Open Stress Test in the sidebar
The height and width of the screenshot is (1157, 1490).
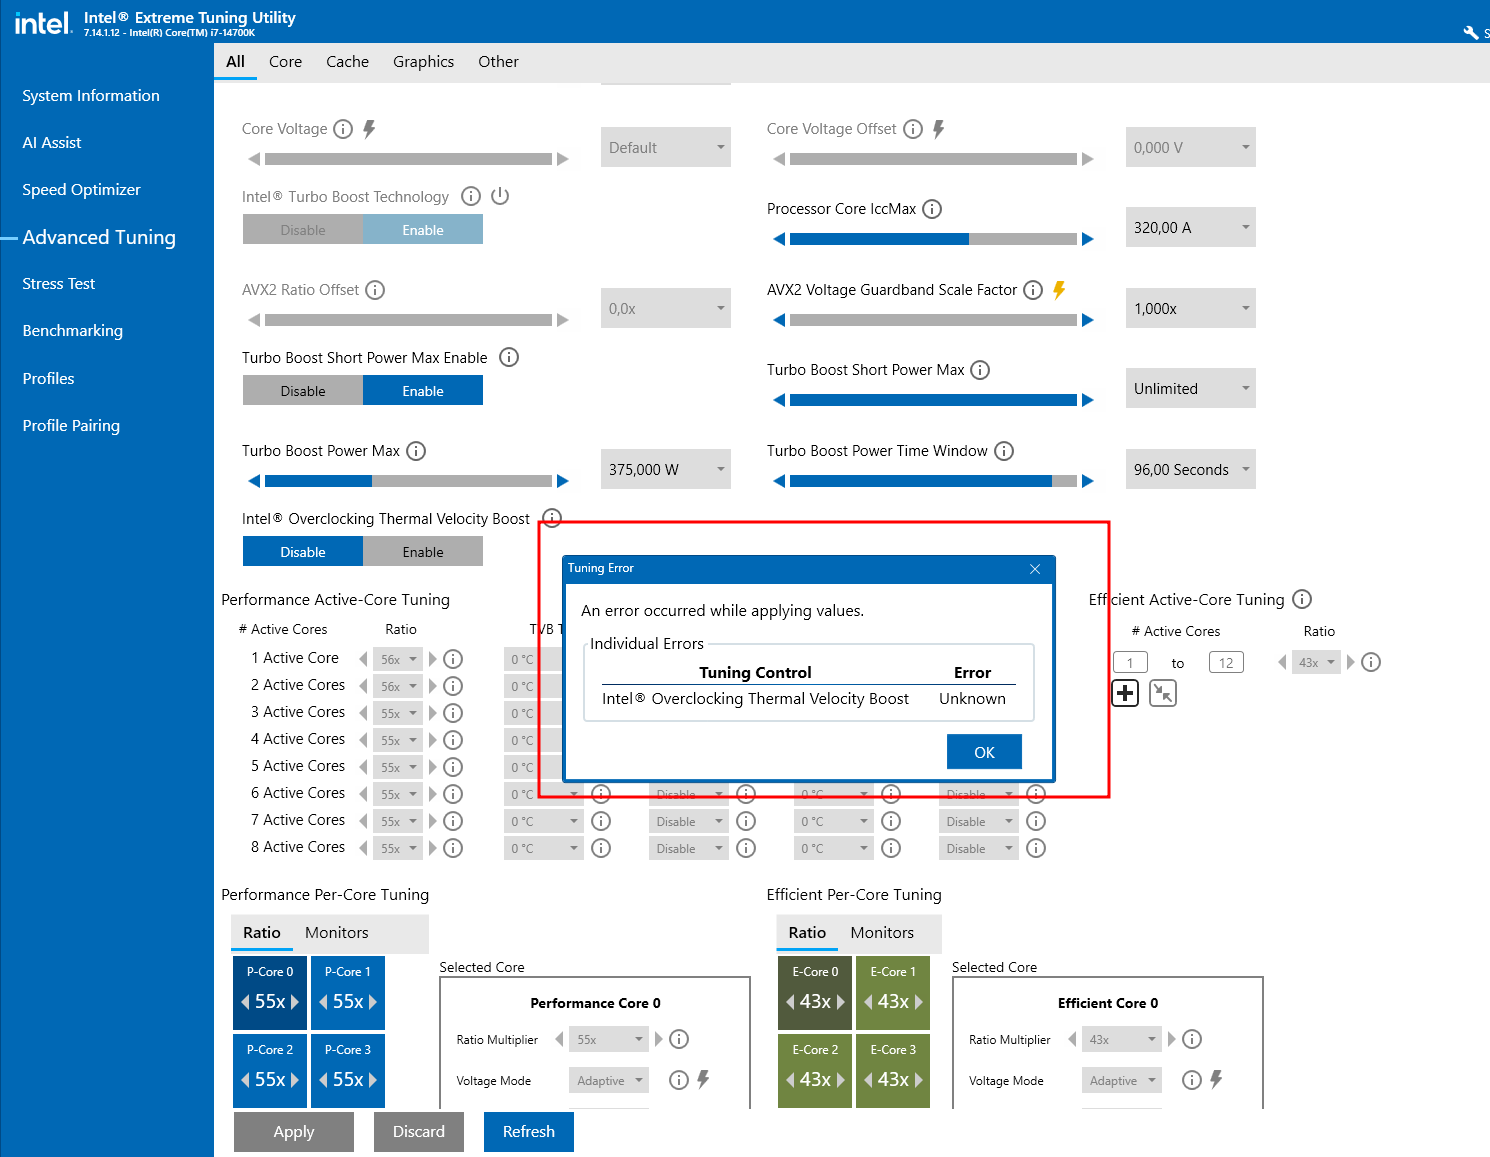[59, 284]
